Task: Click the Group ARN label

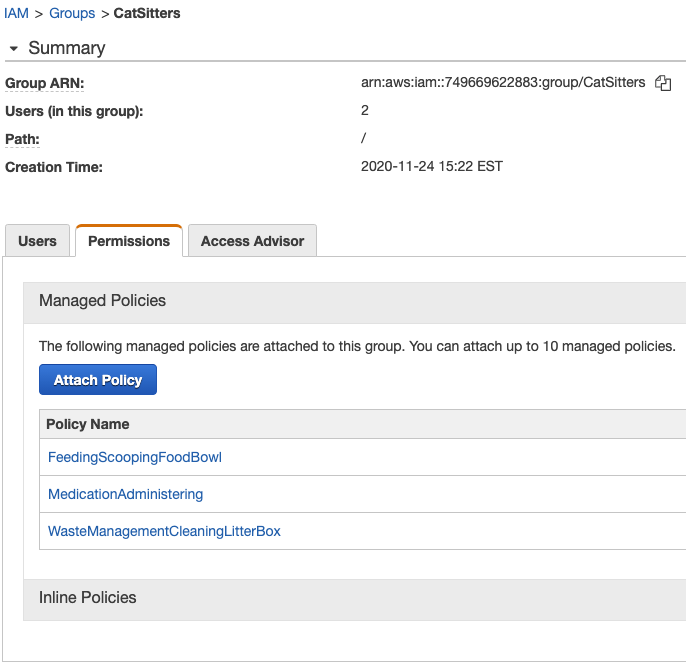Action: click(x=45, y=83)
